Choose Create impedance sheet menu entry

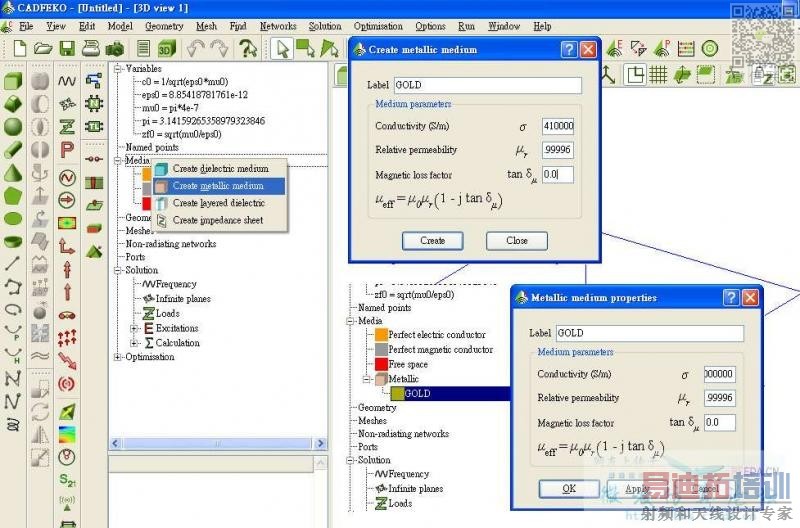[x=220, y=220]
